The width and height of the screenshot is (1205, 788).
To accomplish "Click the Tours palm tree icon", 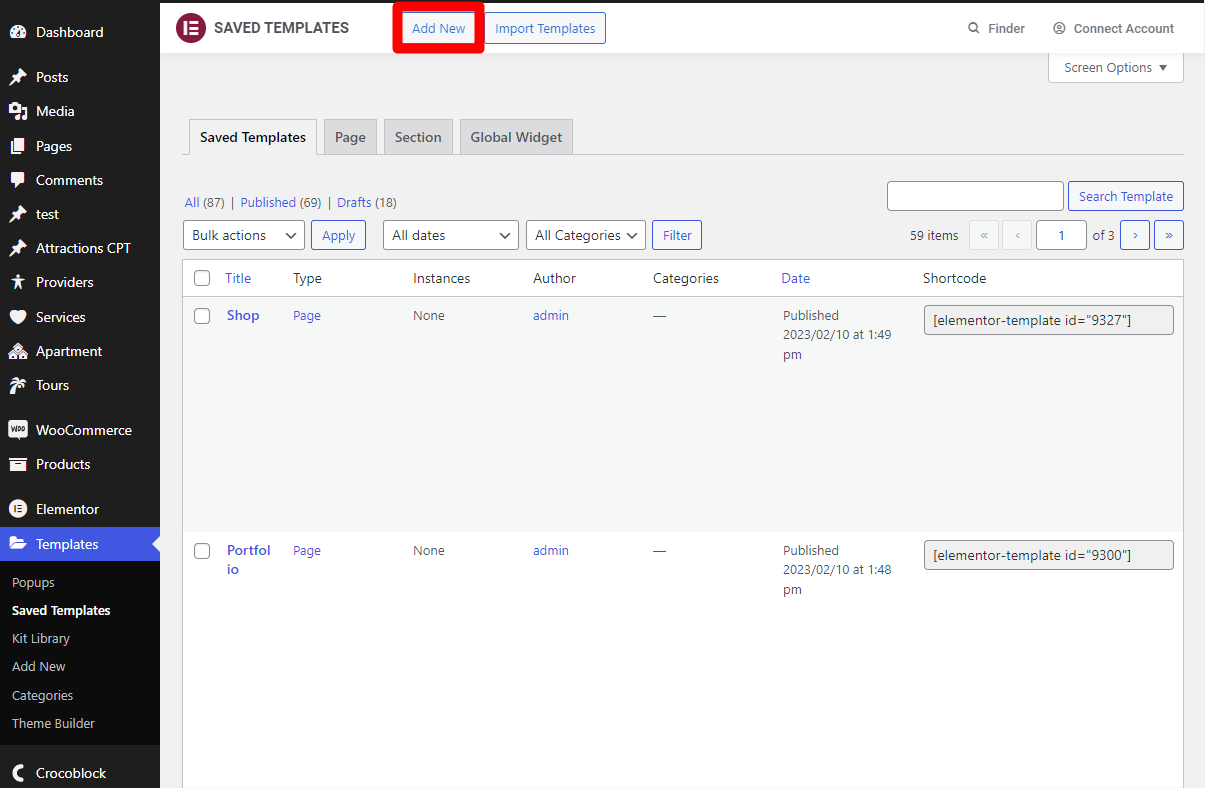I will pos(18,385).
